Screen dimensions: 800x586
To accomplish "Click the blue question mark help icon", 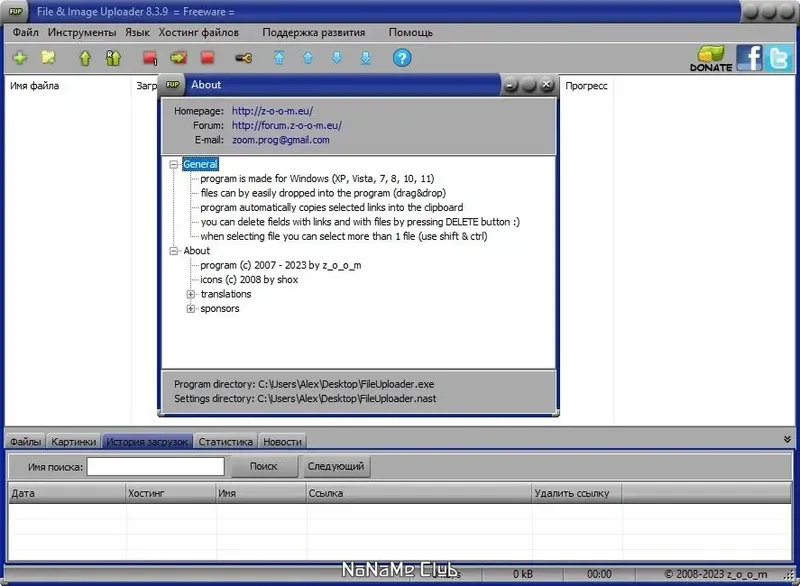I will (402, 58).
